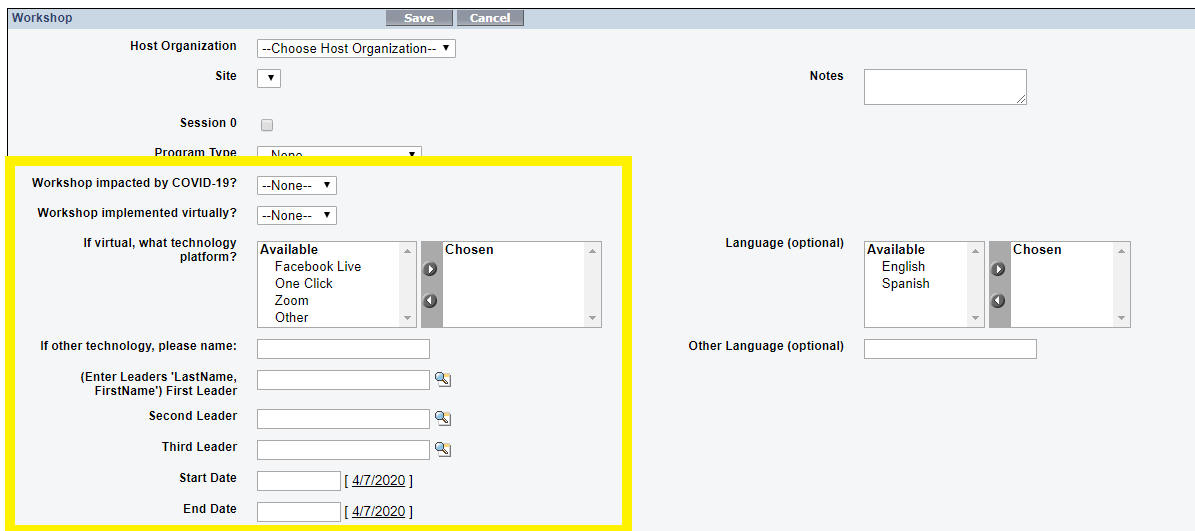The width and height of the screenshot is (1195, 531).
Task: Tick the Session 0 checkbox
Action: pyautogui.click(x=267, y=125)
